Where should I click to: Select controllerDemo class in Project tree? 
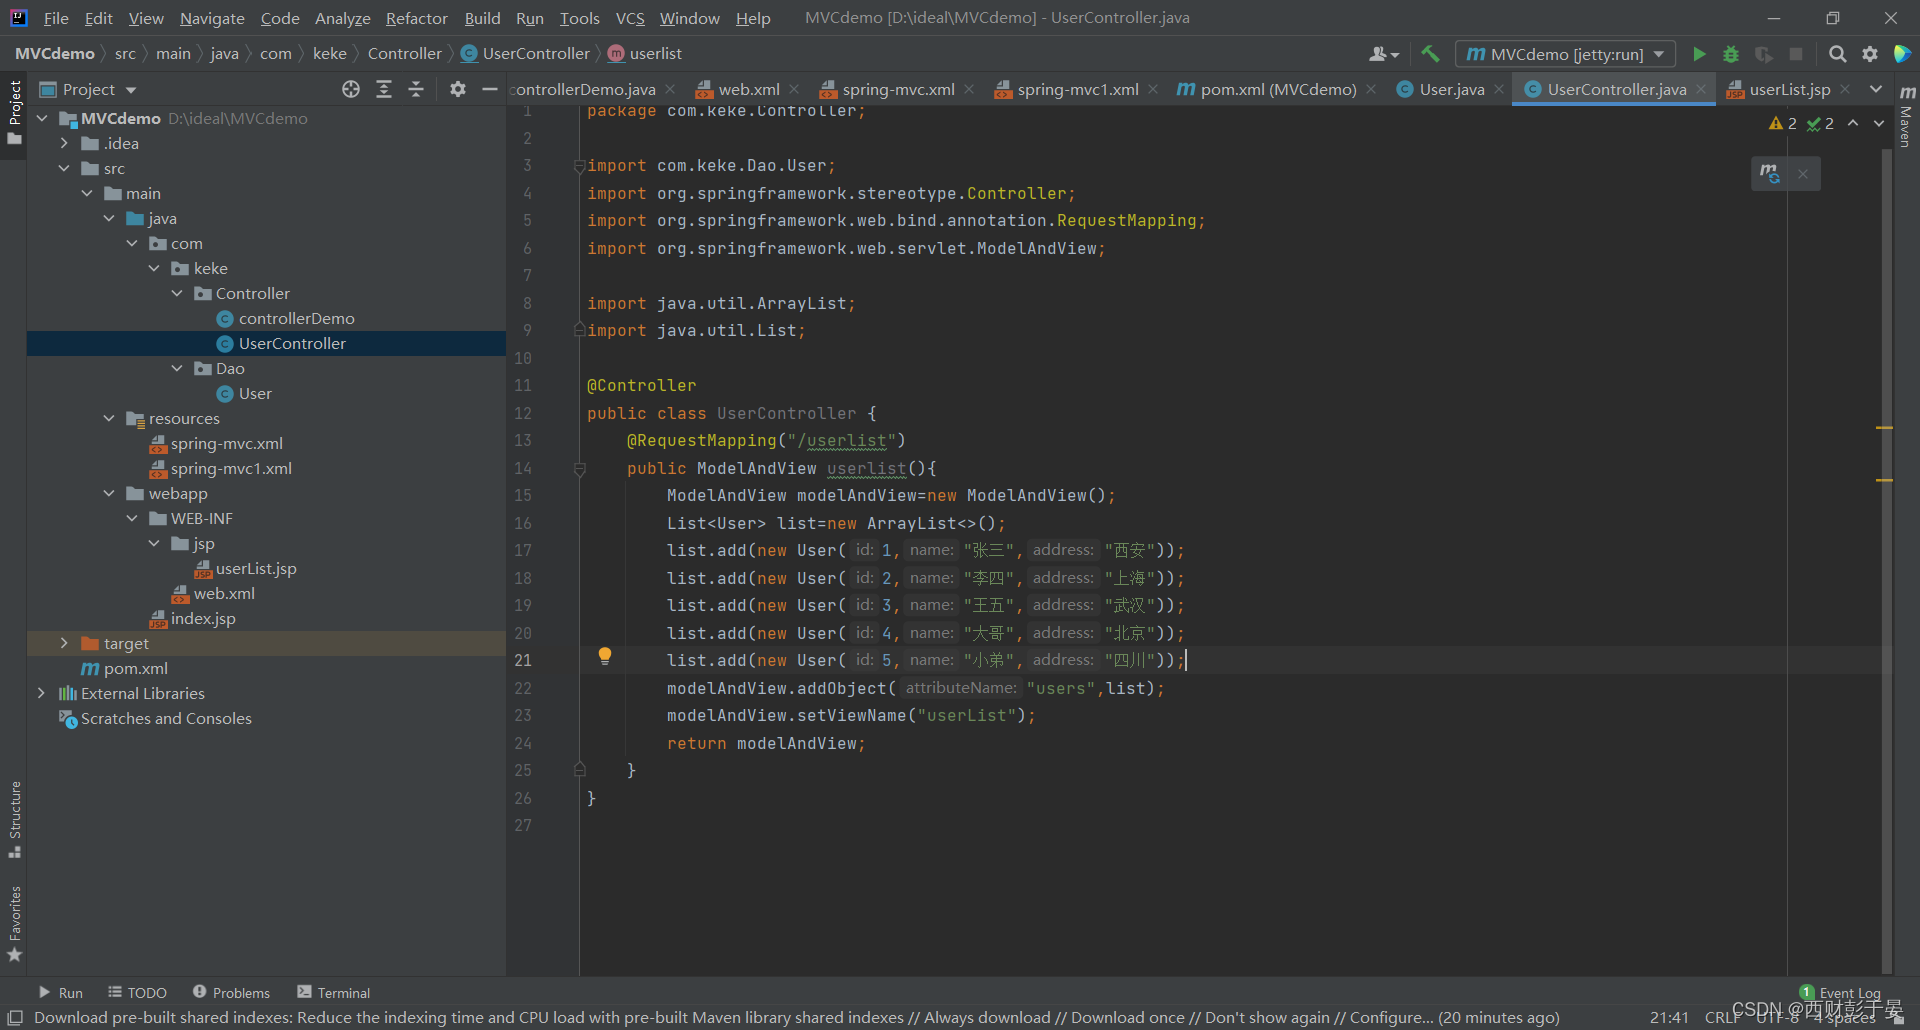click(296, 318)
